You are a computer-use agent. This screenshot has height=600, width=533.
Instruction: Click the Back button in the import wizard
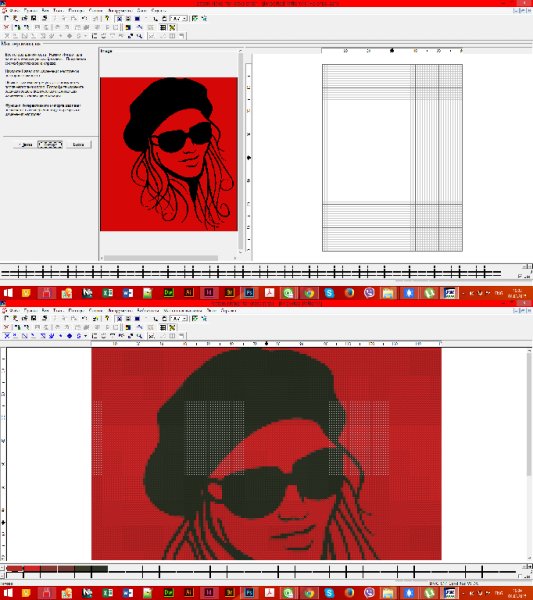click(x=26, y=145)
